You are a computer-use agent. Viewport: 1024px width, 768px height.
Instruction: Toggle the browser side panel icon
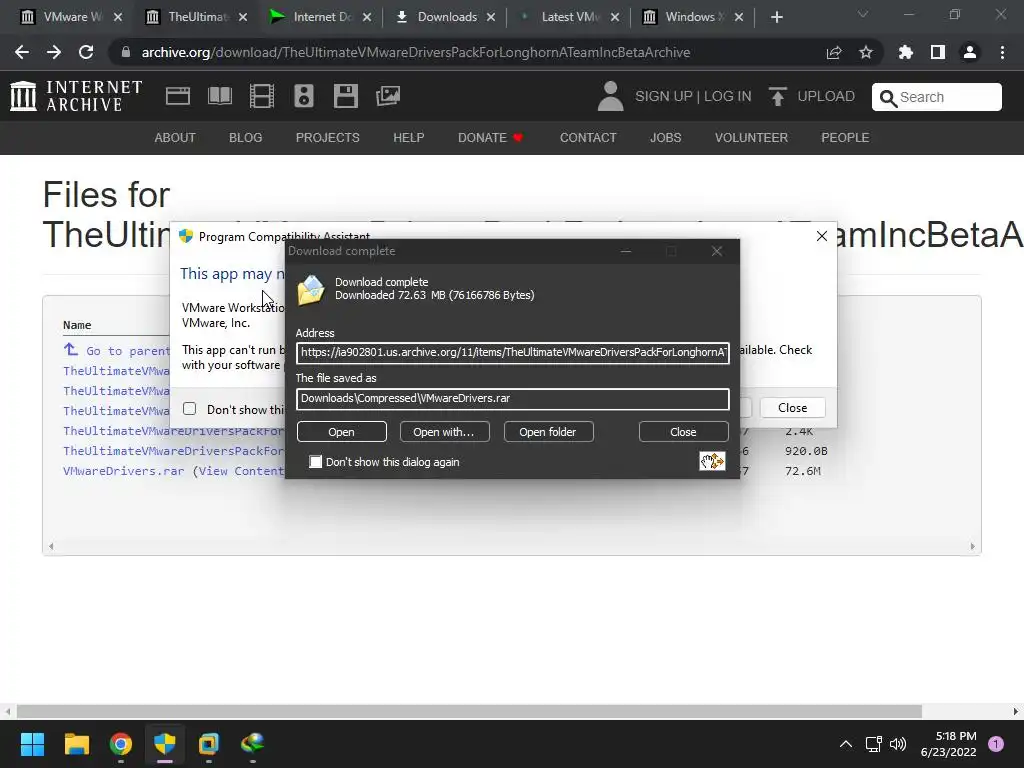pos(938,52)
